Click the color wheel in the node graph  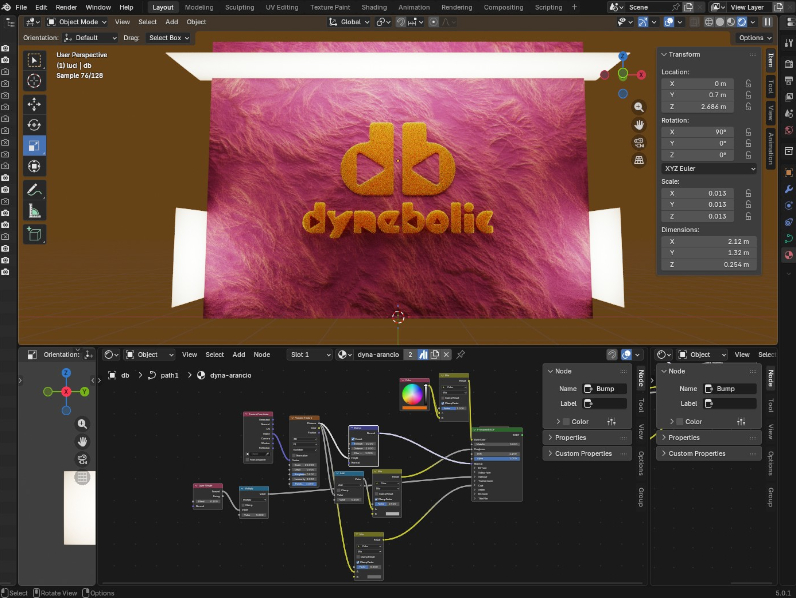(x=413, y=396)
